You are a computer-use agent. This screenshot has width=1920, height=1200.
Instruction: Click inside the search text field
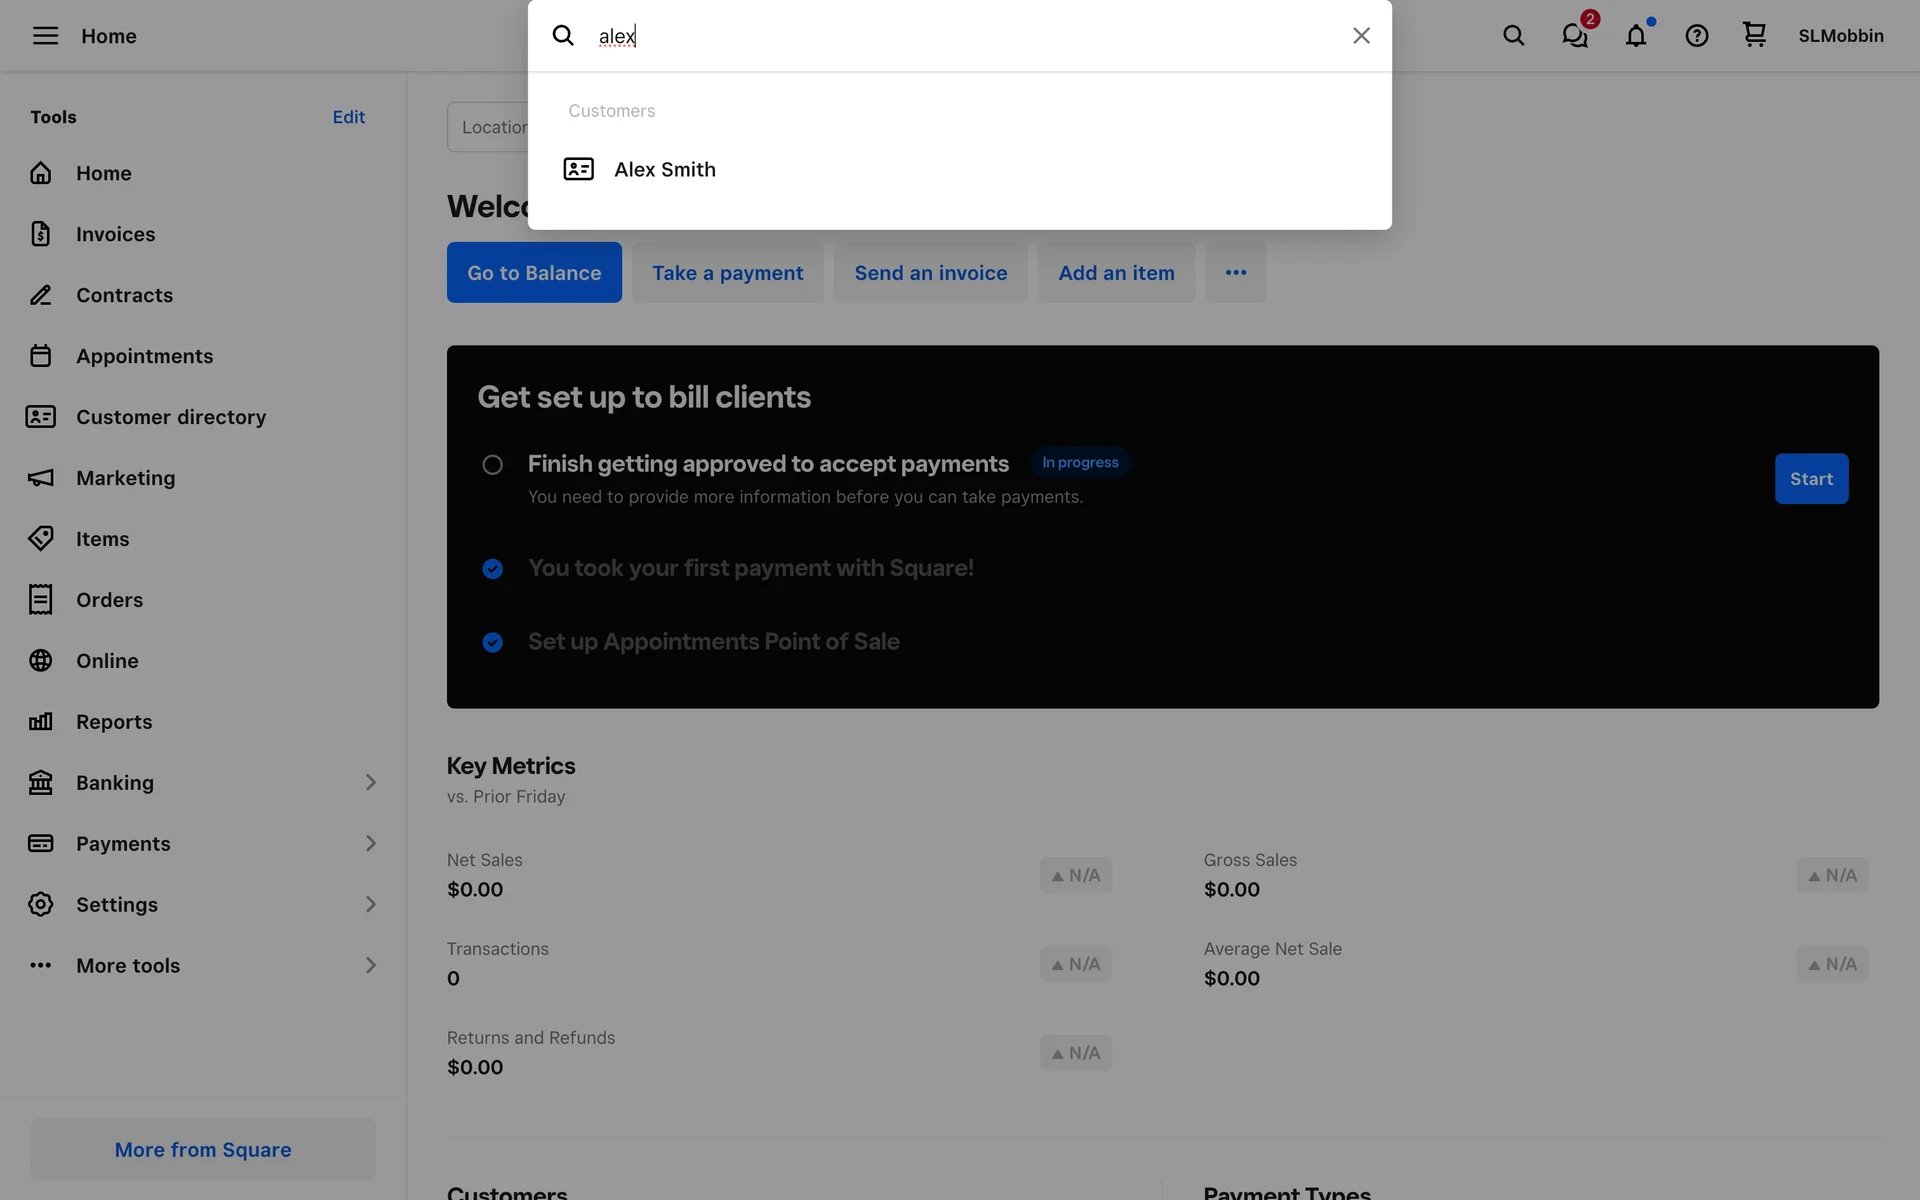960,36
